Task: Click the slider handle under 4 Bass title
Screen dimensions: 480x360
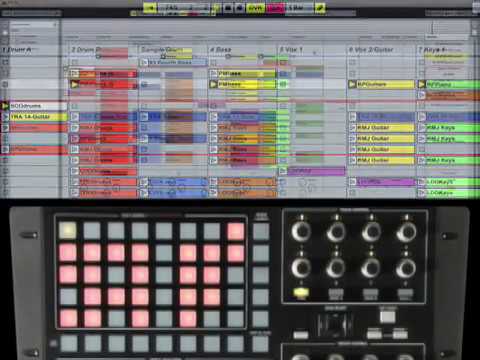Action: [x=228, y=57]
